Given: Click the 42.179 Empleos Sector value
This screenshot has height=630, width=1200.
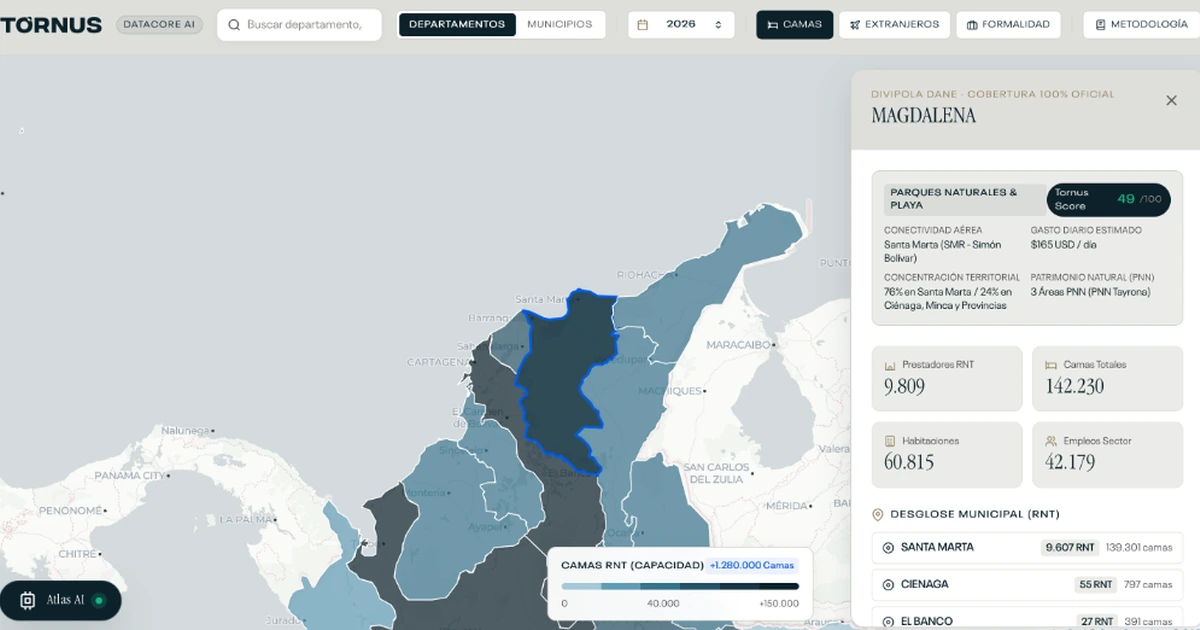Looking at the screenshot, I should point(1070,462).
